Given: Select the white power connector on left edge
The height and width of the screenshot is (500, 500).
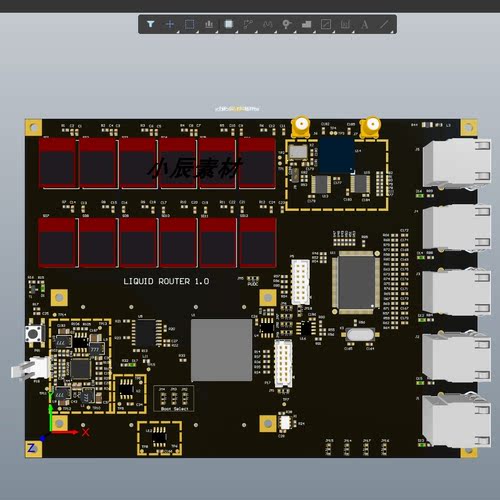Looking at the screenshot, I should [x=30, y=368].
